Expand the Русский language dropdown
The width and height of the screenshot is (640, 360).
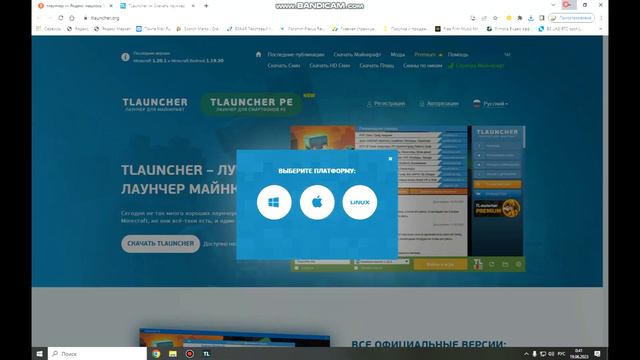[x=491, y=104]
